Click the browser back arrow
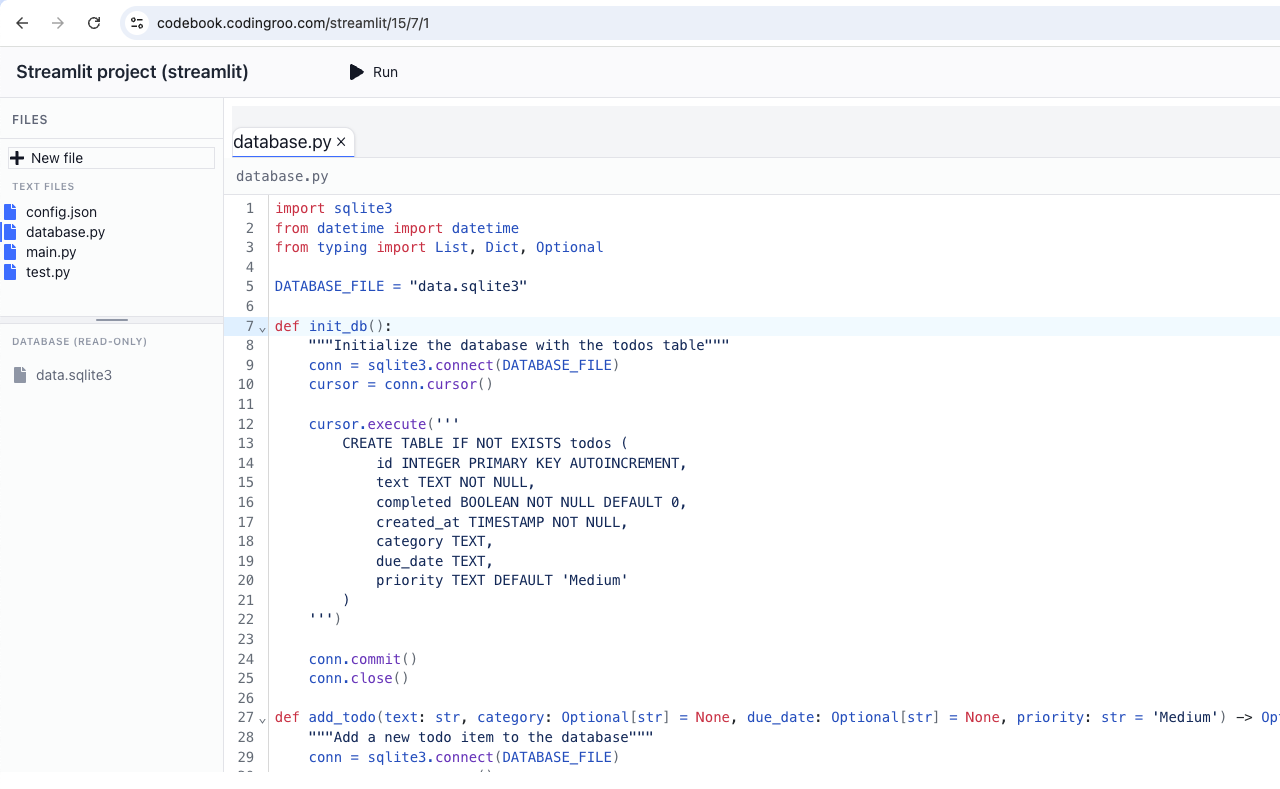This screenshot has width=1280, height=789. pos(22,23)
